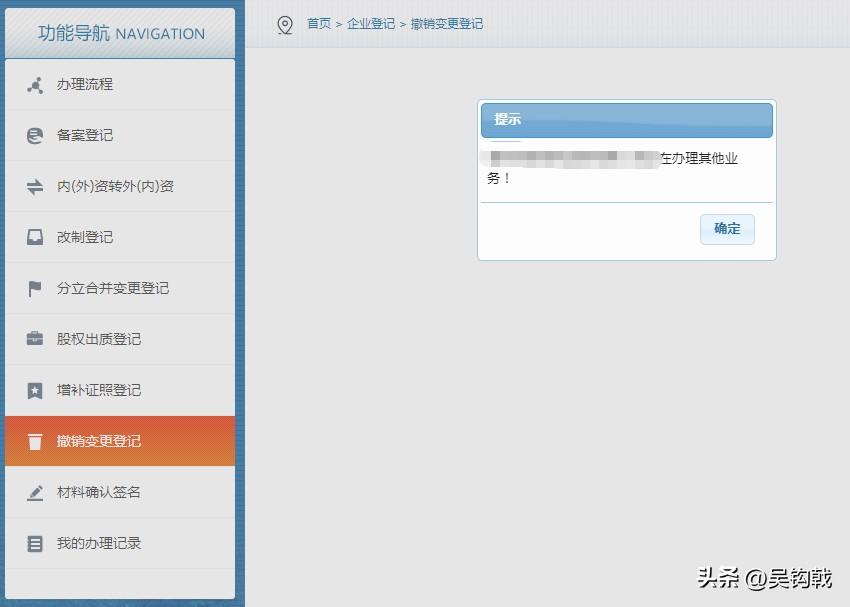Select the highlighted 撤销变更登记 item

pos(120,441)
